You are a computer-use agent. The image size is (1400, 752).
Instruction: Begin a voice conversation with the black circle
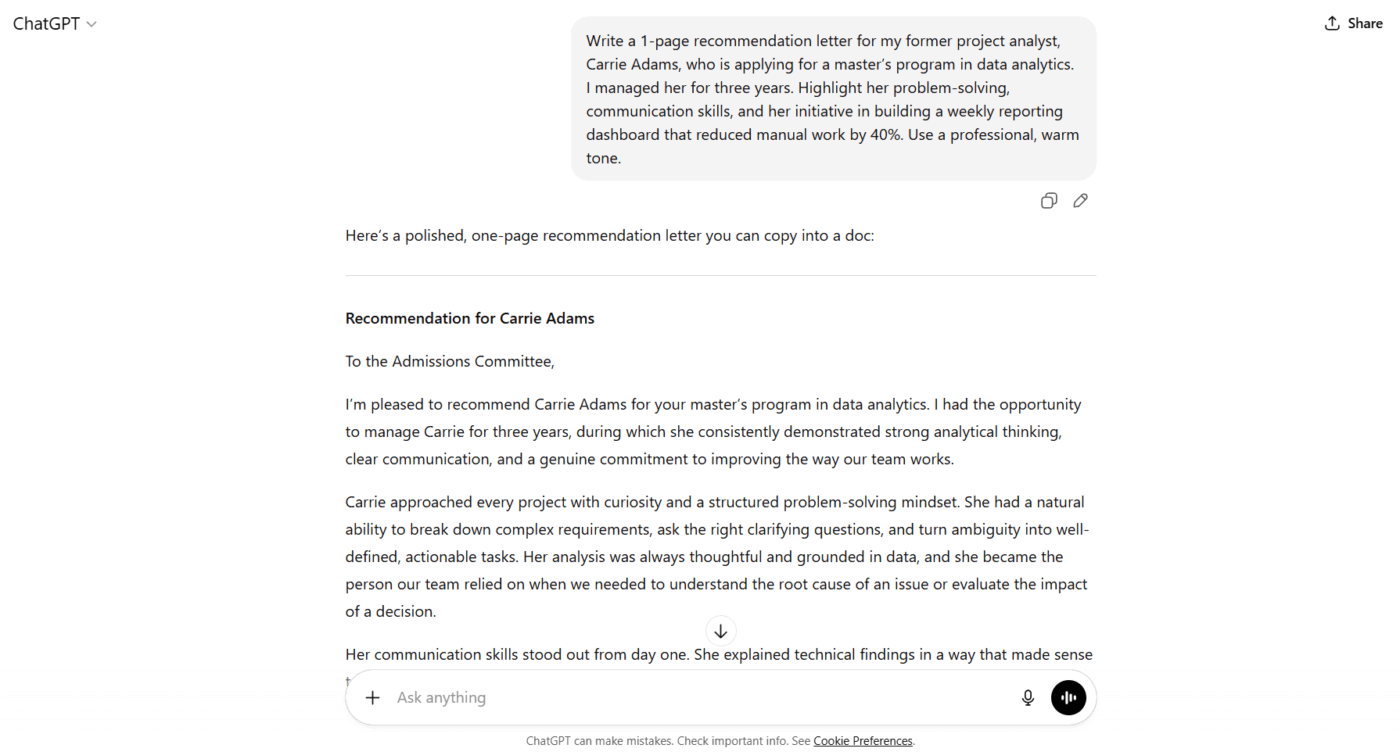(1068, 697)
